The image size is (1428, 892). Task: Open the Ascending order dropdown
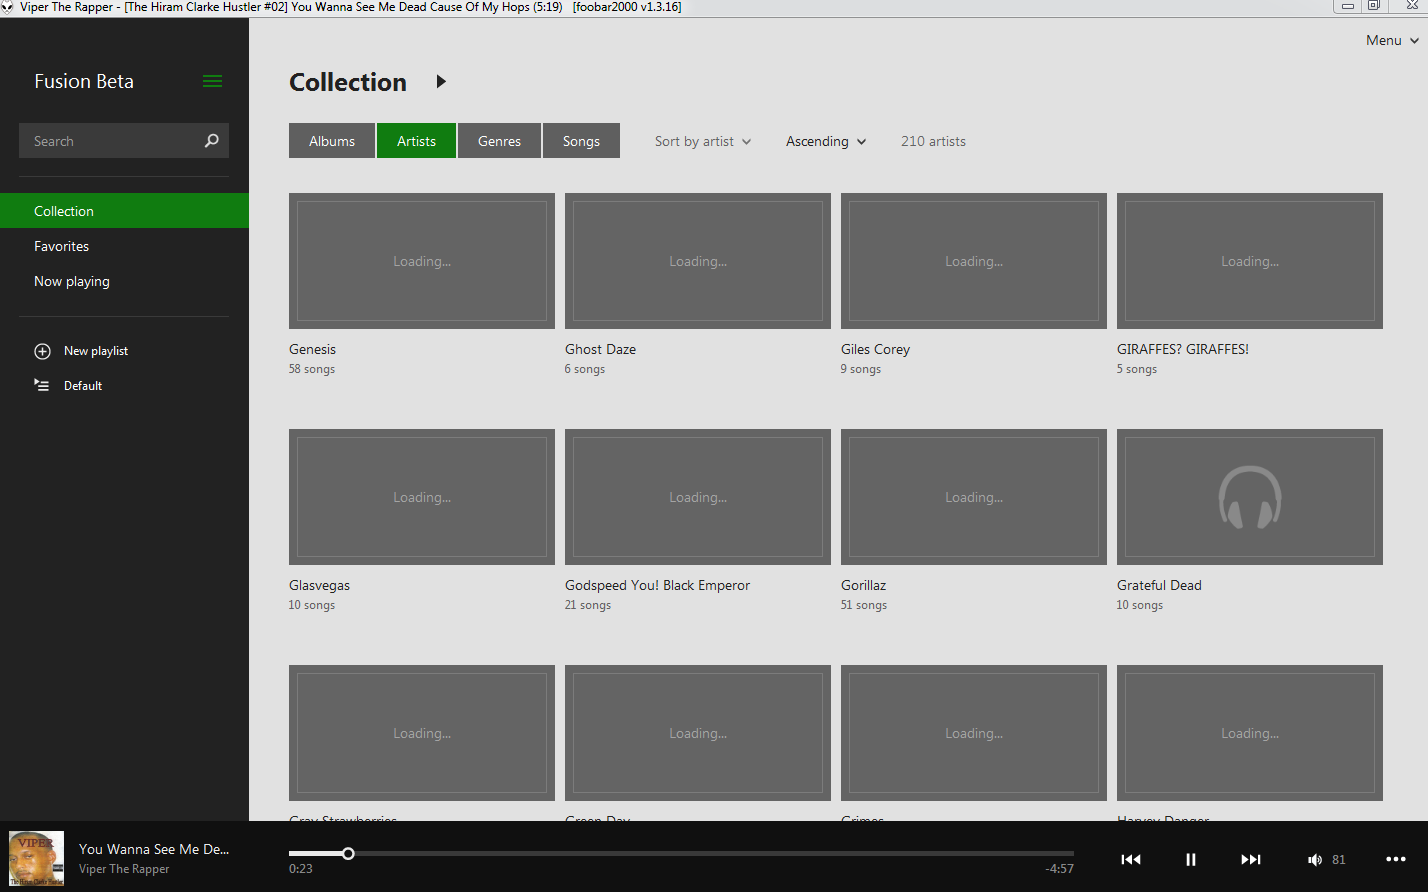(826, 141)
